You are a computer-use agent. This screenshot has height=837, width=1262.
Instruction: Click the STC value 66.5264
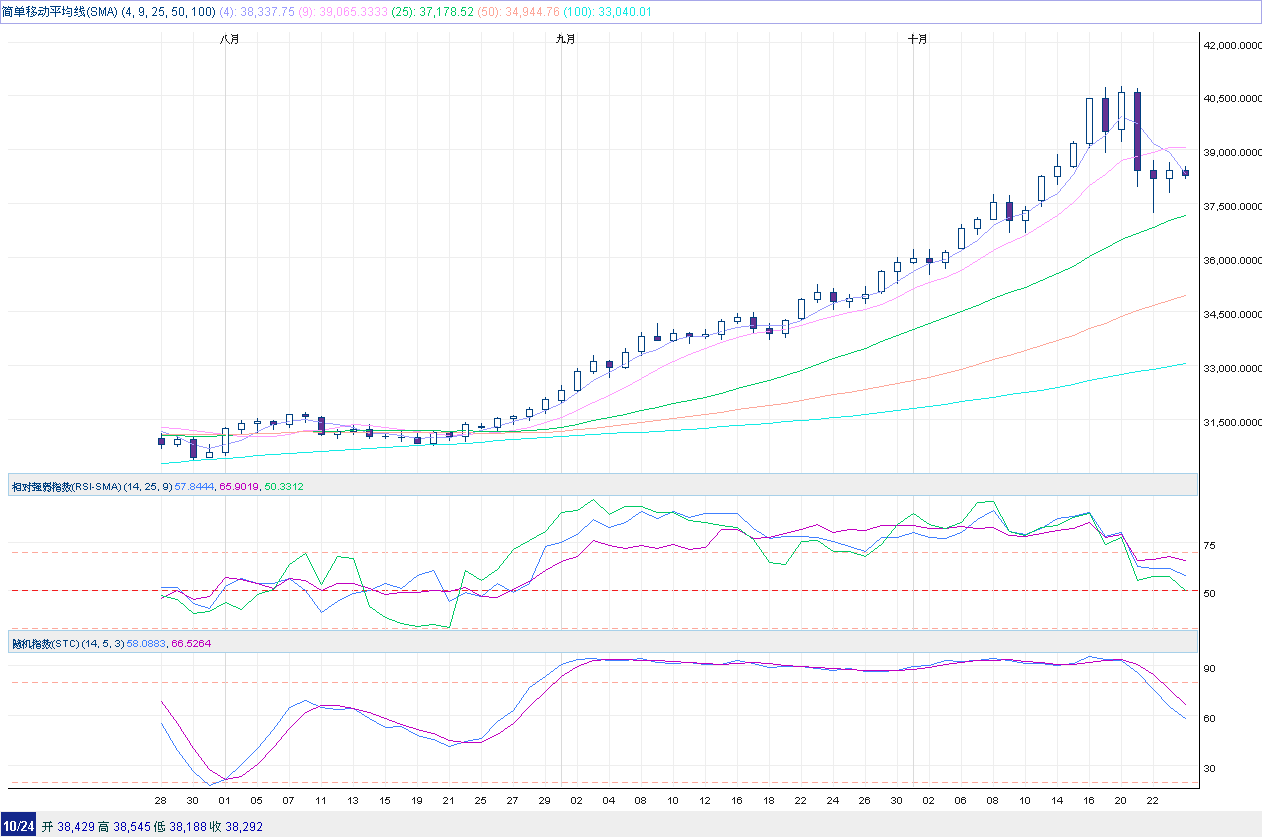(x=191, y=644)
